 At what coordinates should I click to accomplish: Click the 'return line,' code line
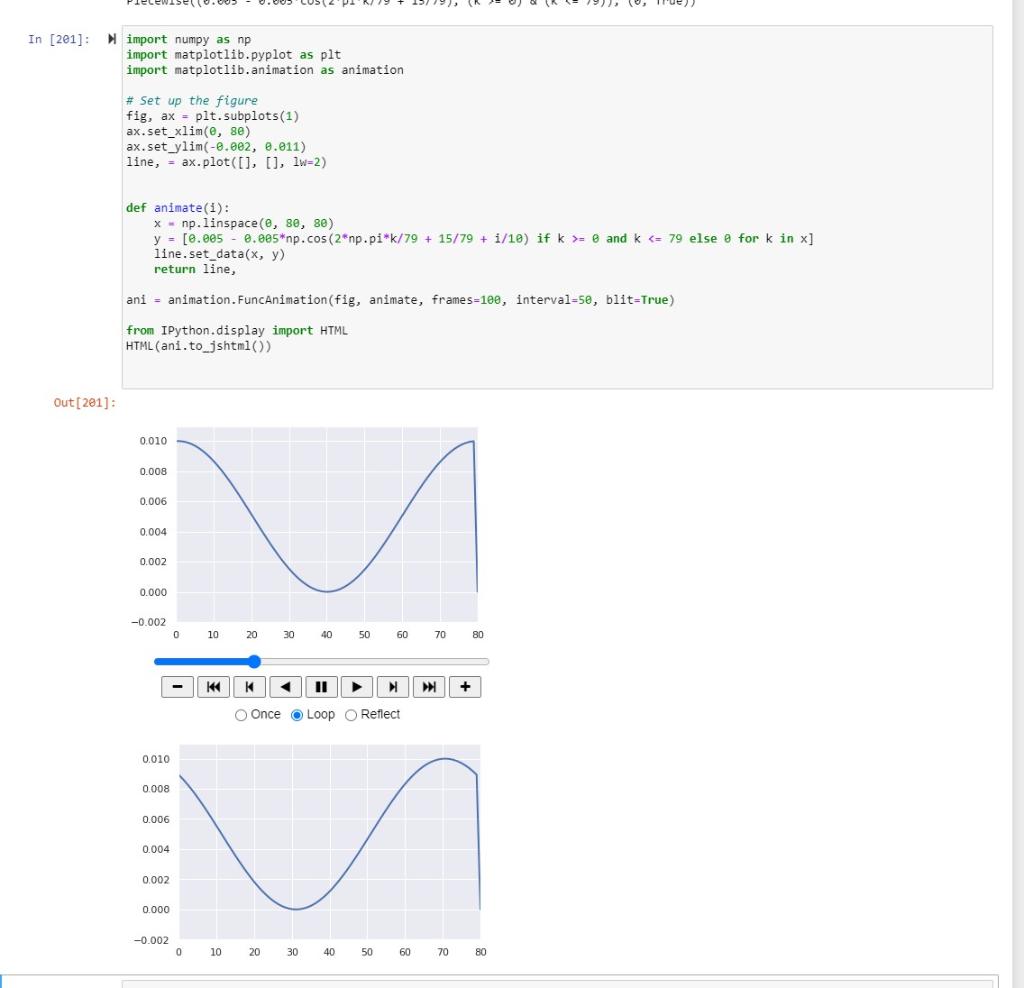[x=195, y=269]
